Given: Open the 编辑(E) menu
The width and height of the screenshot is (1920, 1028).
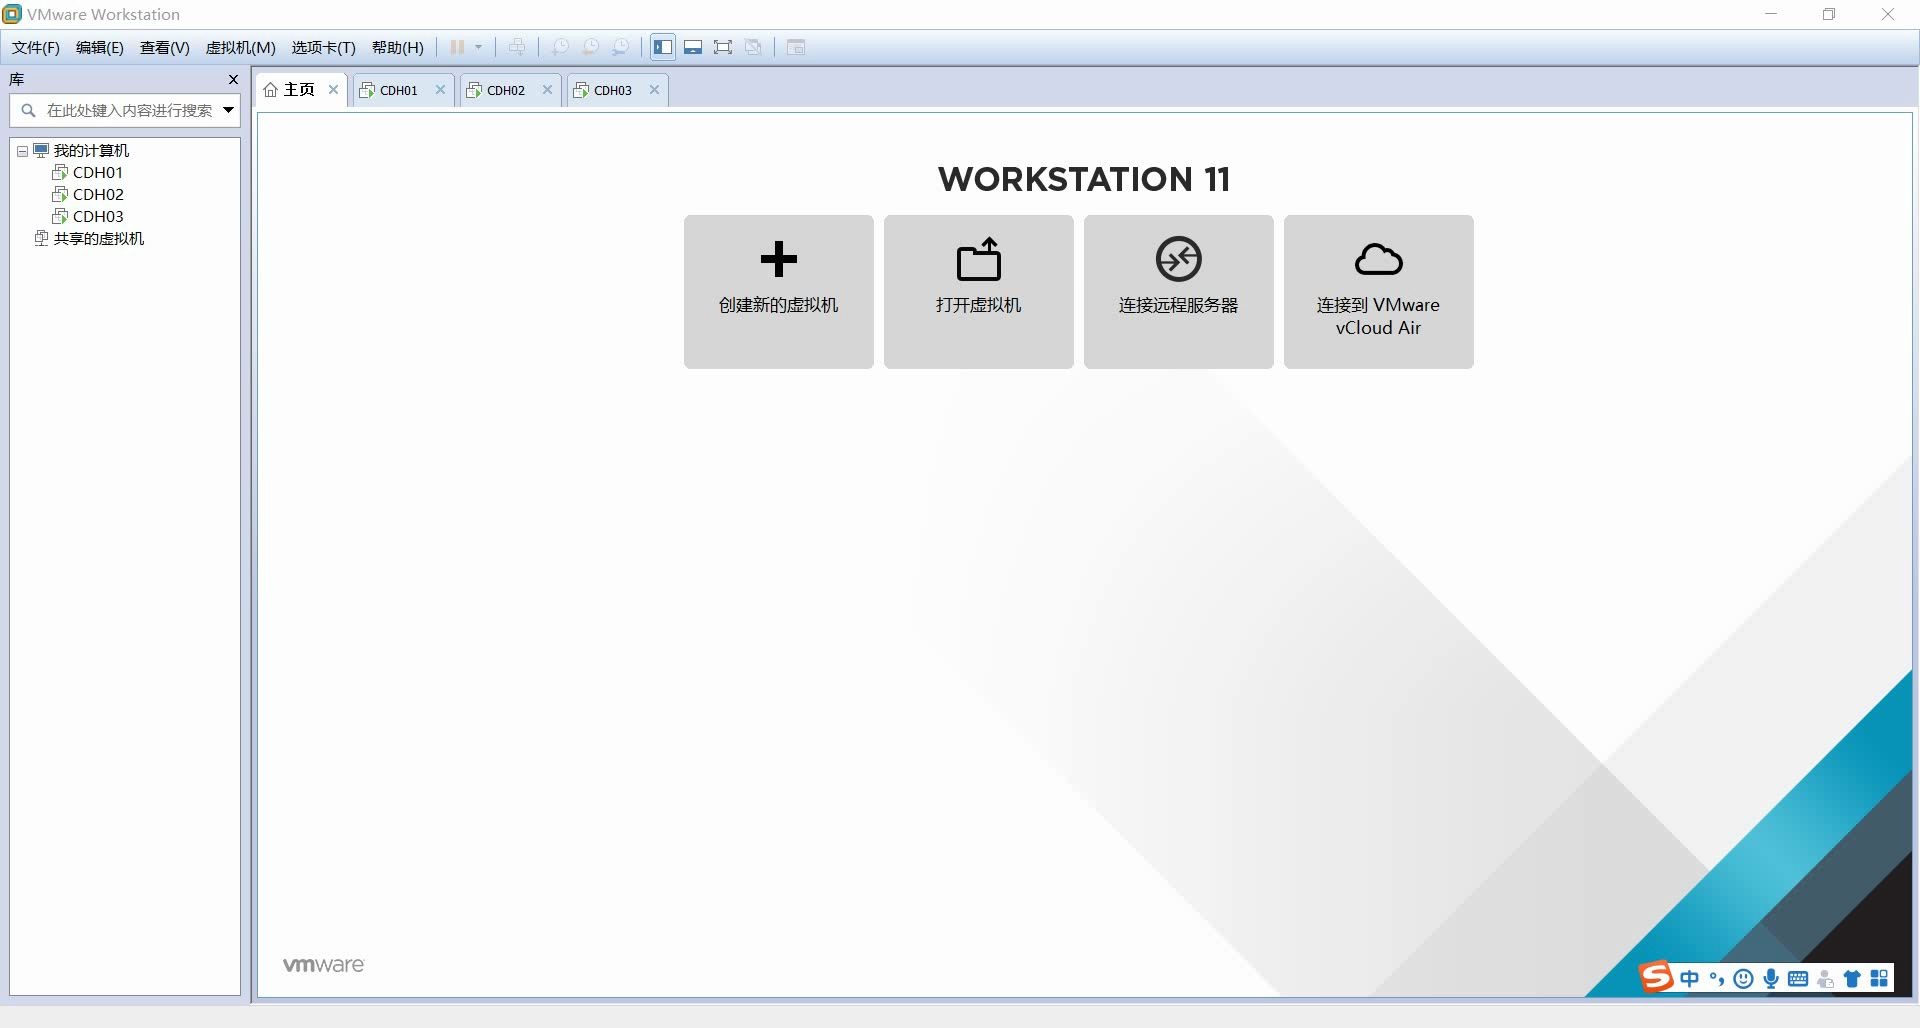Looking at the screenshot, I should click(x=100, y=47).
